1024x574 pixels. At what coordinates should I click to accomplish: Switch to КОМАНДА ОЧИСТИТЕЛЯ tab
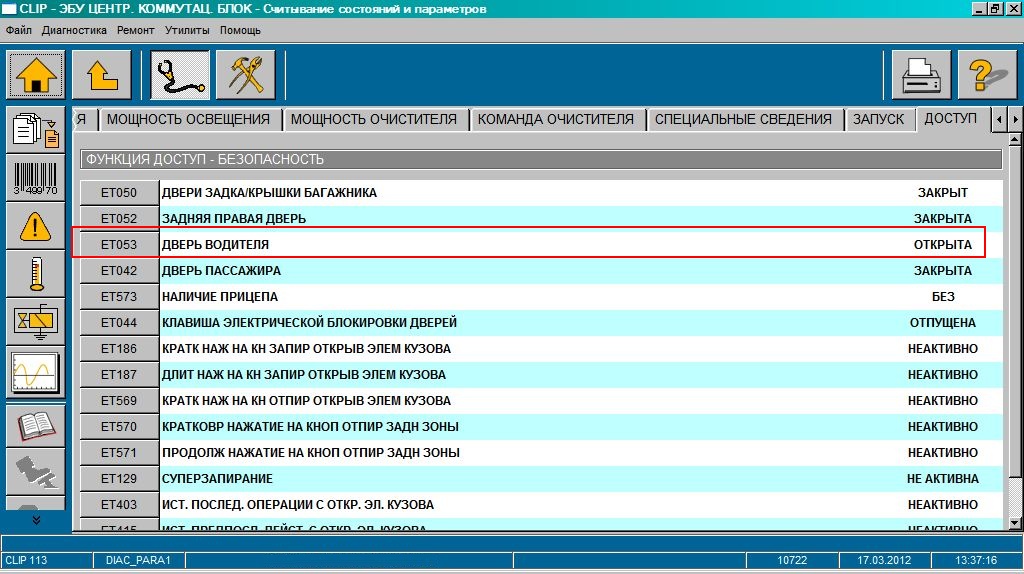point(556,120)
